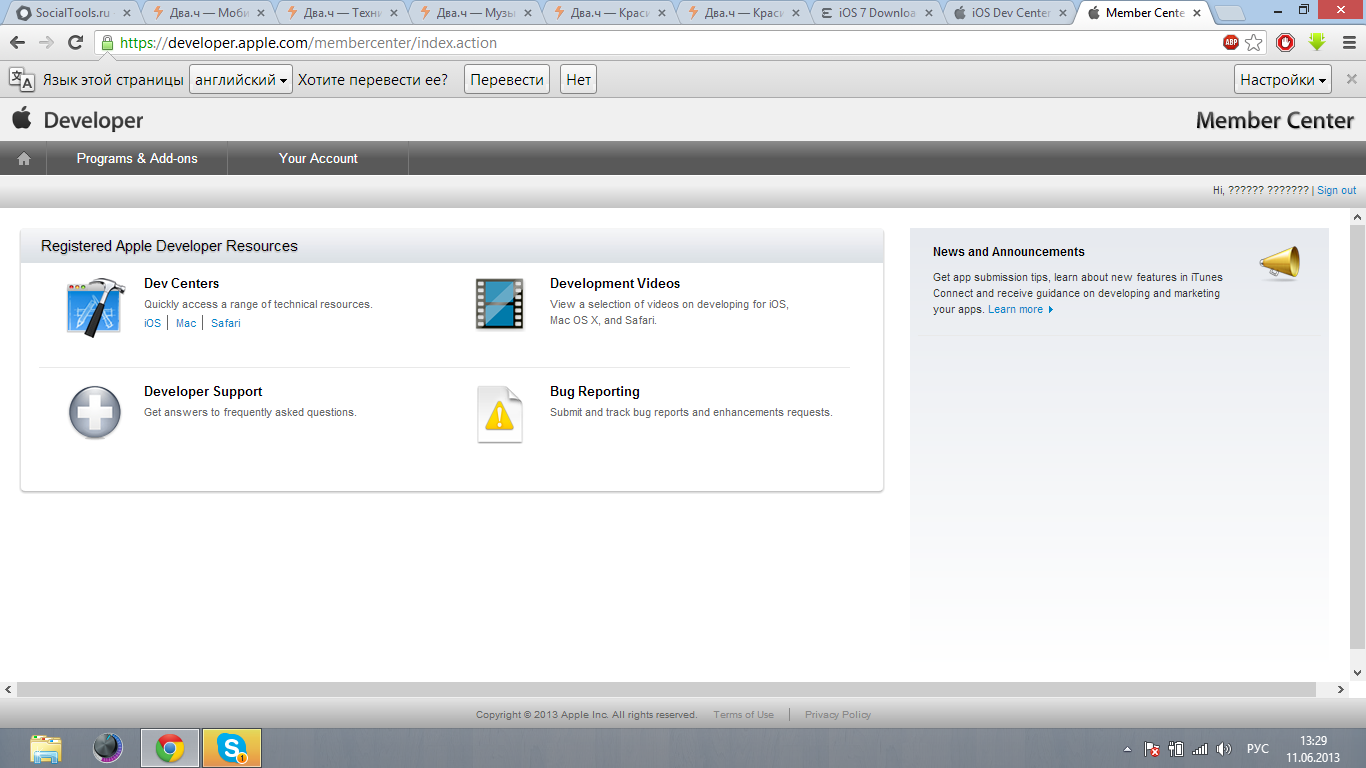Click the Terms of Use footer link
The height and width of the screenshot is (768, 1366).
(743, 714)
